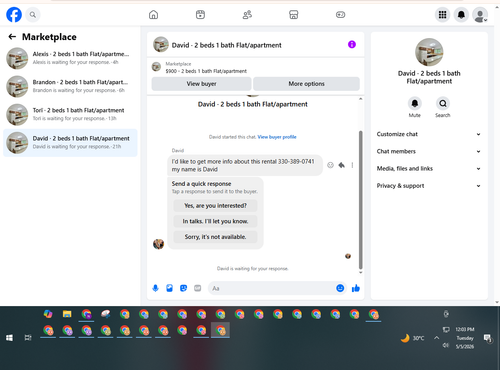
Task: Open the Friends icon in top bar
Action: (247, 15)
